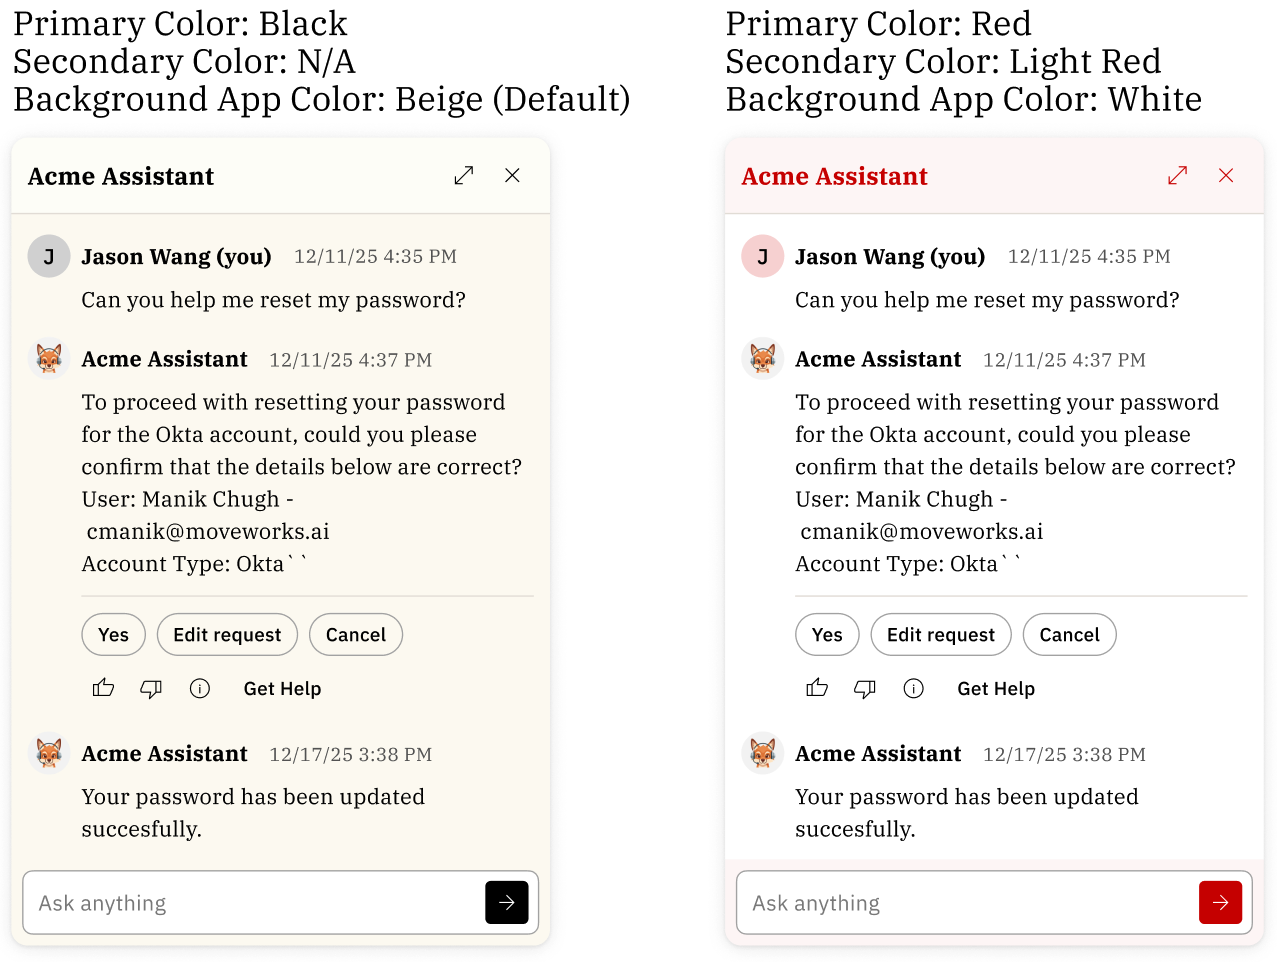Click thumbs up in white chat
The image size is (1277, 962).
pos(817,688)
